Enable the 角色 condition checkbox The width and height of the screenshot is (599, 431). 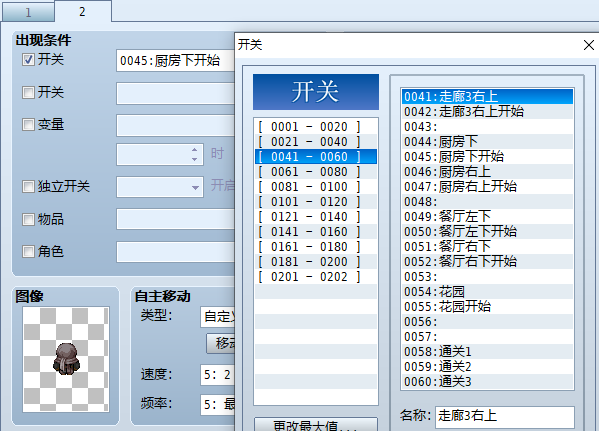tap(28, 251)
